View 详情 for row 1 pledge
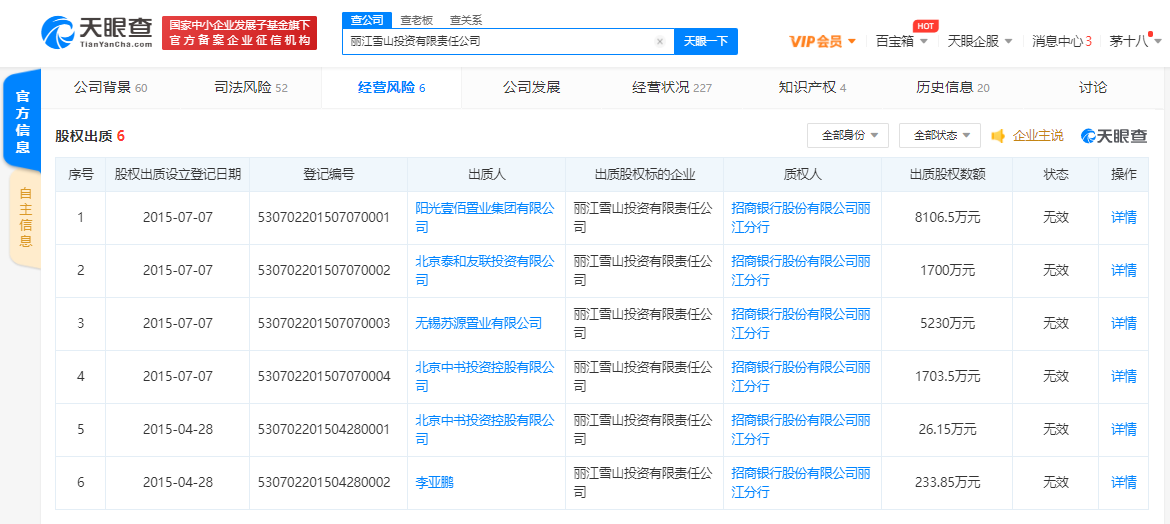 pyautogui.click(x=1124, y=217)
